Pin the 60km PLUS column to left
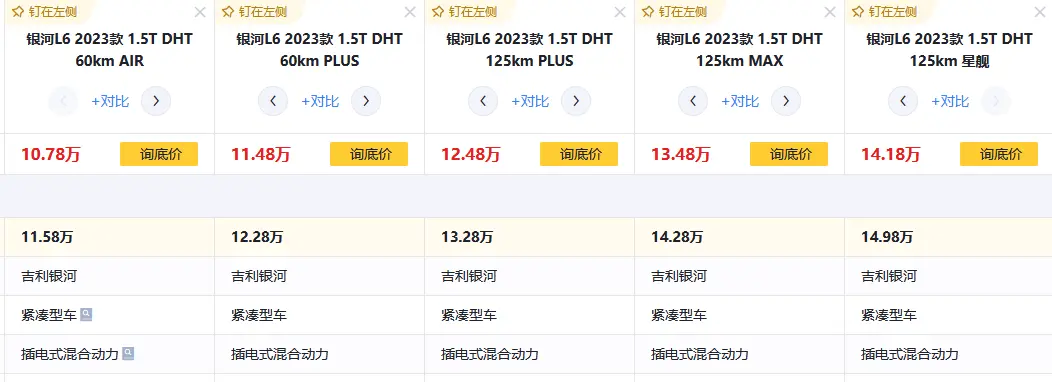The width and height of the screenshot is (1052, 382). point(254,11)
